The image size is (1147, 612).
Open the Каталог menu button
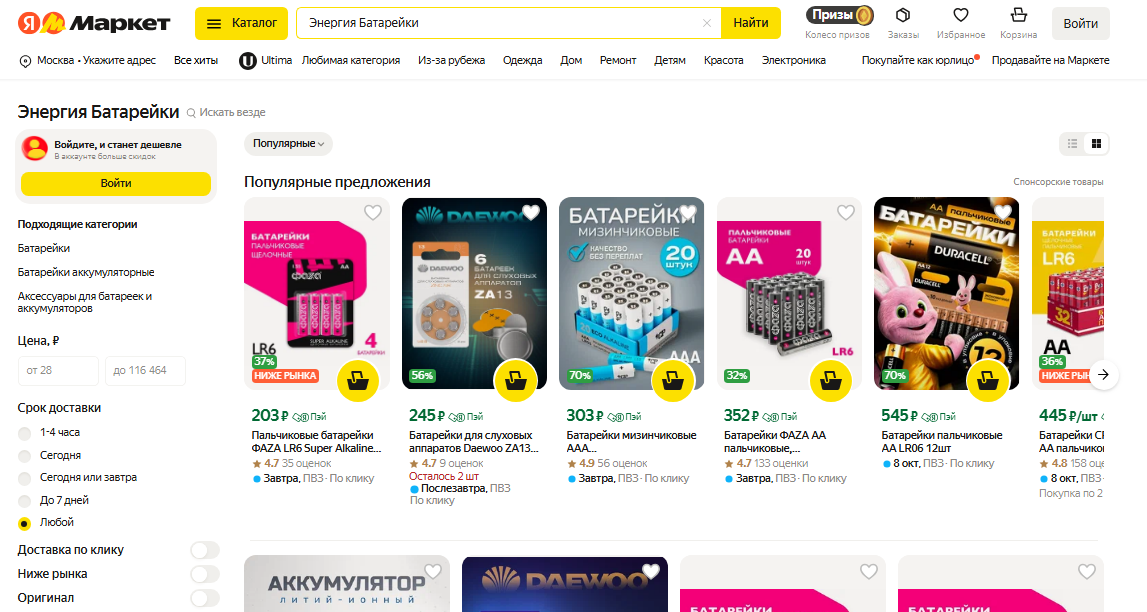click(241, 23)
